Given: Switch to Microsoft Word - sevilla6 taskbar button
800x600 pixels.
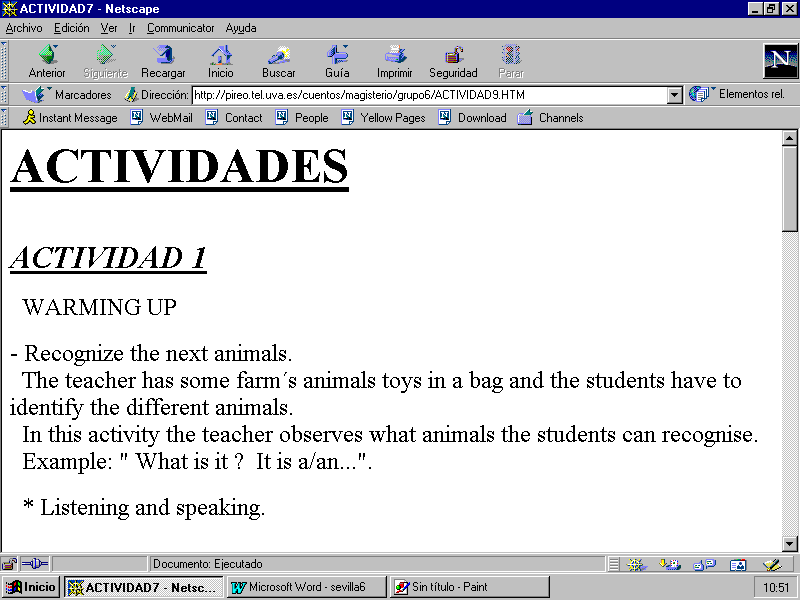Looking at the screenshot, I should [x=306, y=587].
